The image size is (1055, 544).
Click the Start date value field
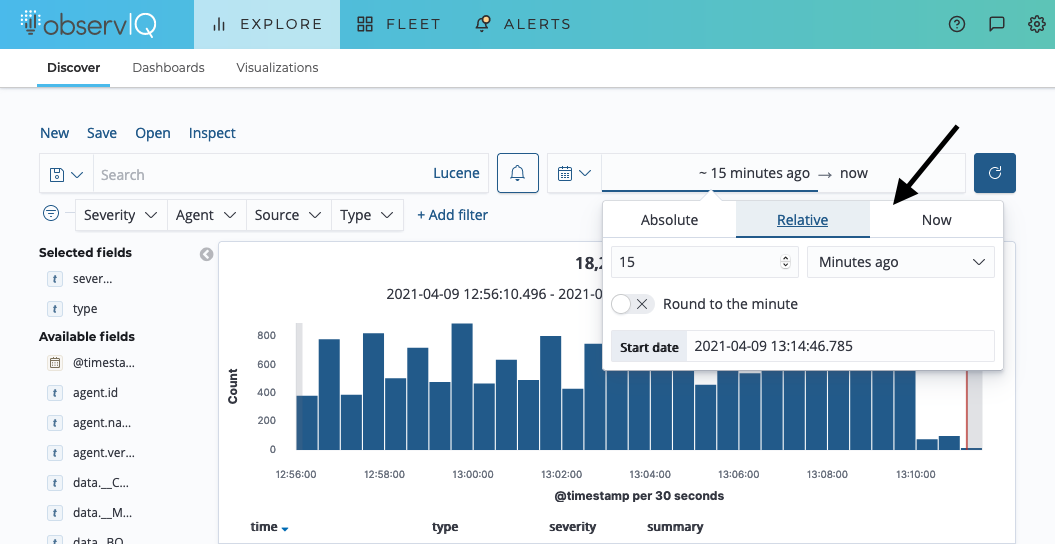coord(840,346)
